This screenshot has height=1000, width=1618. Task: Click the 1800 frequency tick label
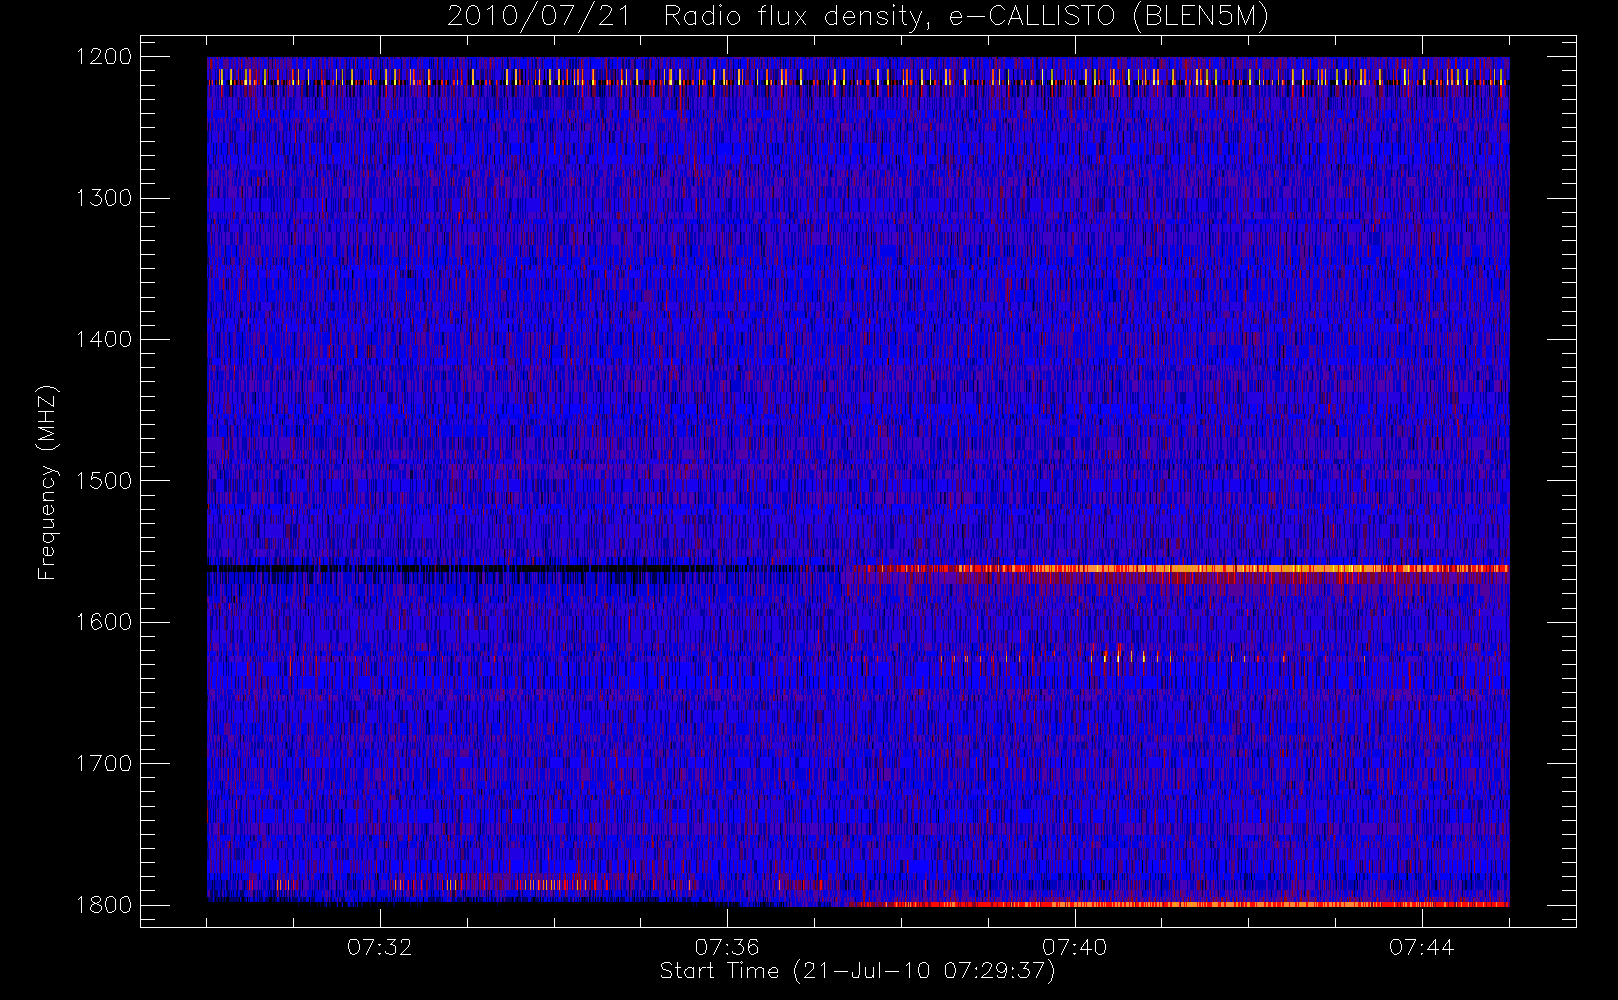pos(104,905)
